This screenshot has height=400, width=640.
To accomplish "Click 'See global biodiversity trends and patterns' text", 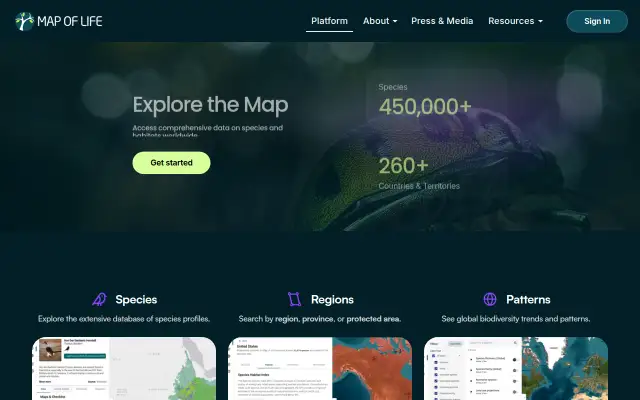I will 516,319.
